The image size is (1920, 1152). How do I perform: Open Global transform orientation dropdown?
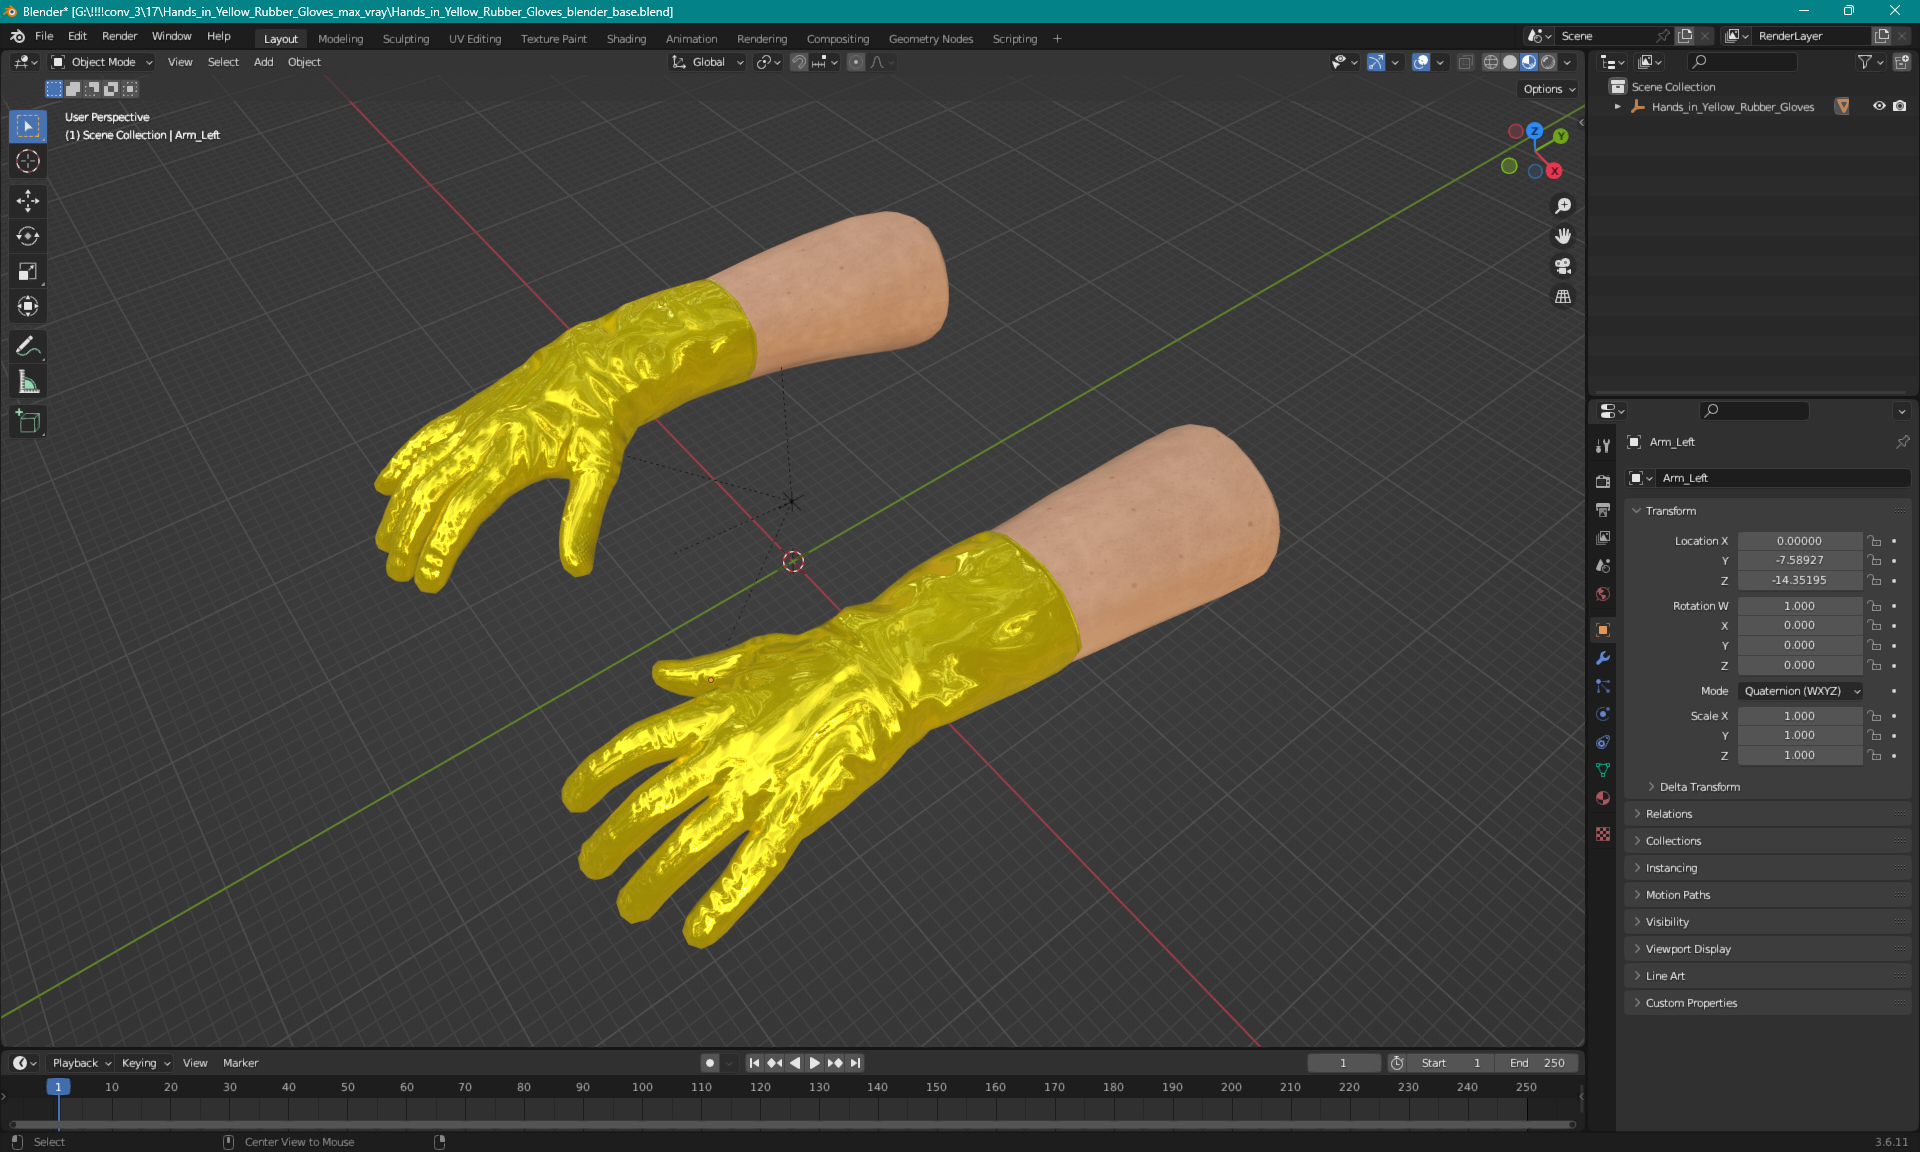[x=708, y=62]
